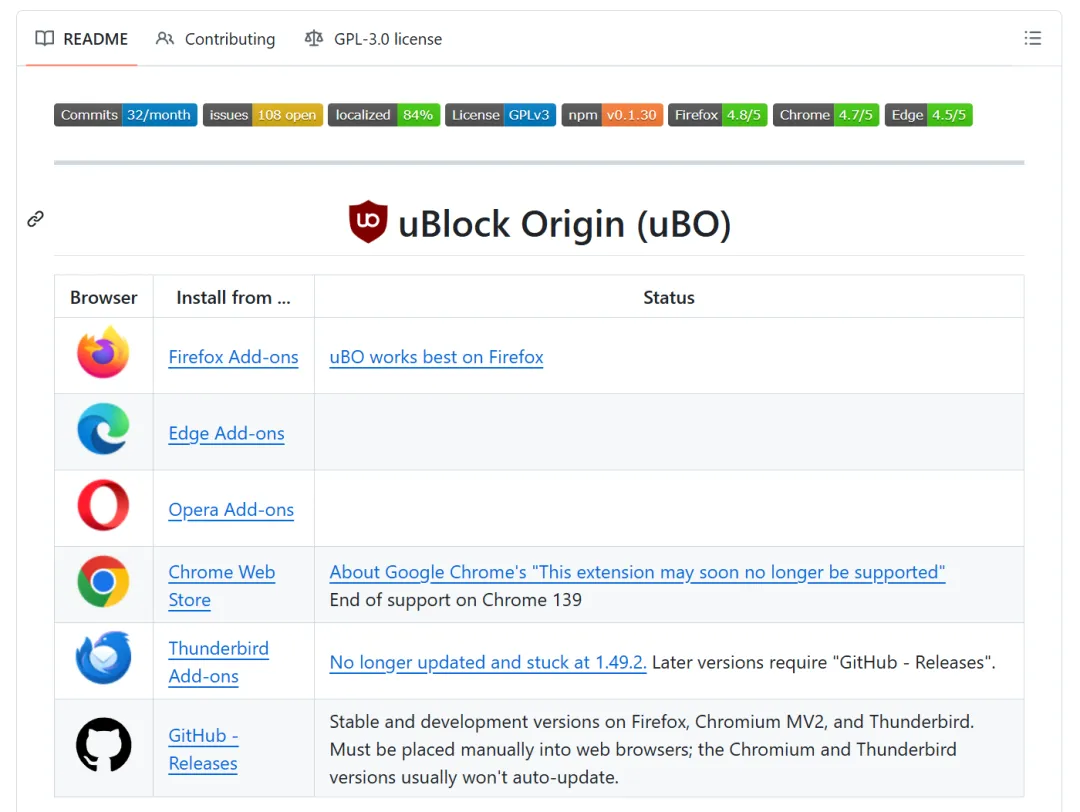This screenshot has height=812, width=1080.
Task: Click the issues 108 open badge
Action: (x=263, y=115)
